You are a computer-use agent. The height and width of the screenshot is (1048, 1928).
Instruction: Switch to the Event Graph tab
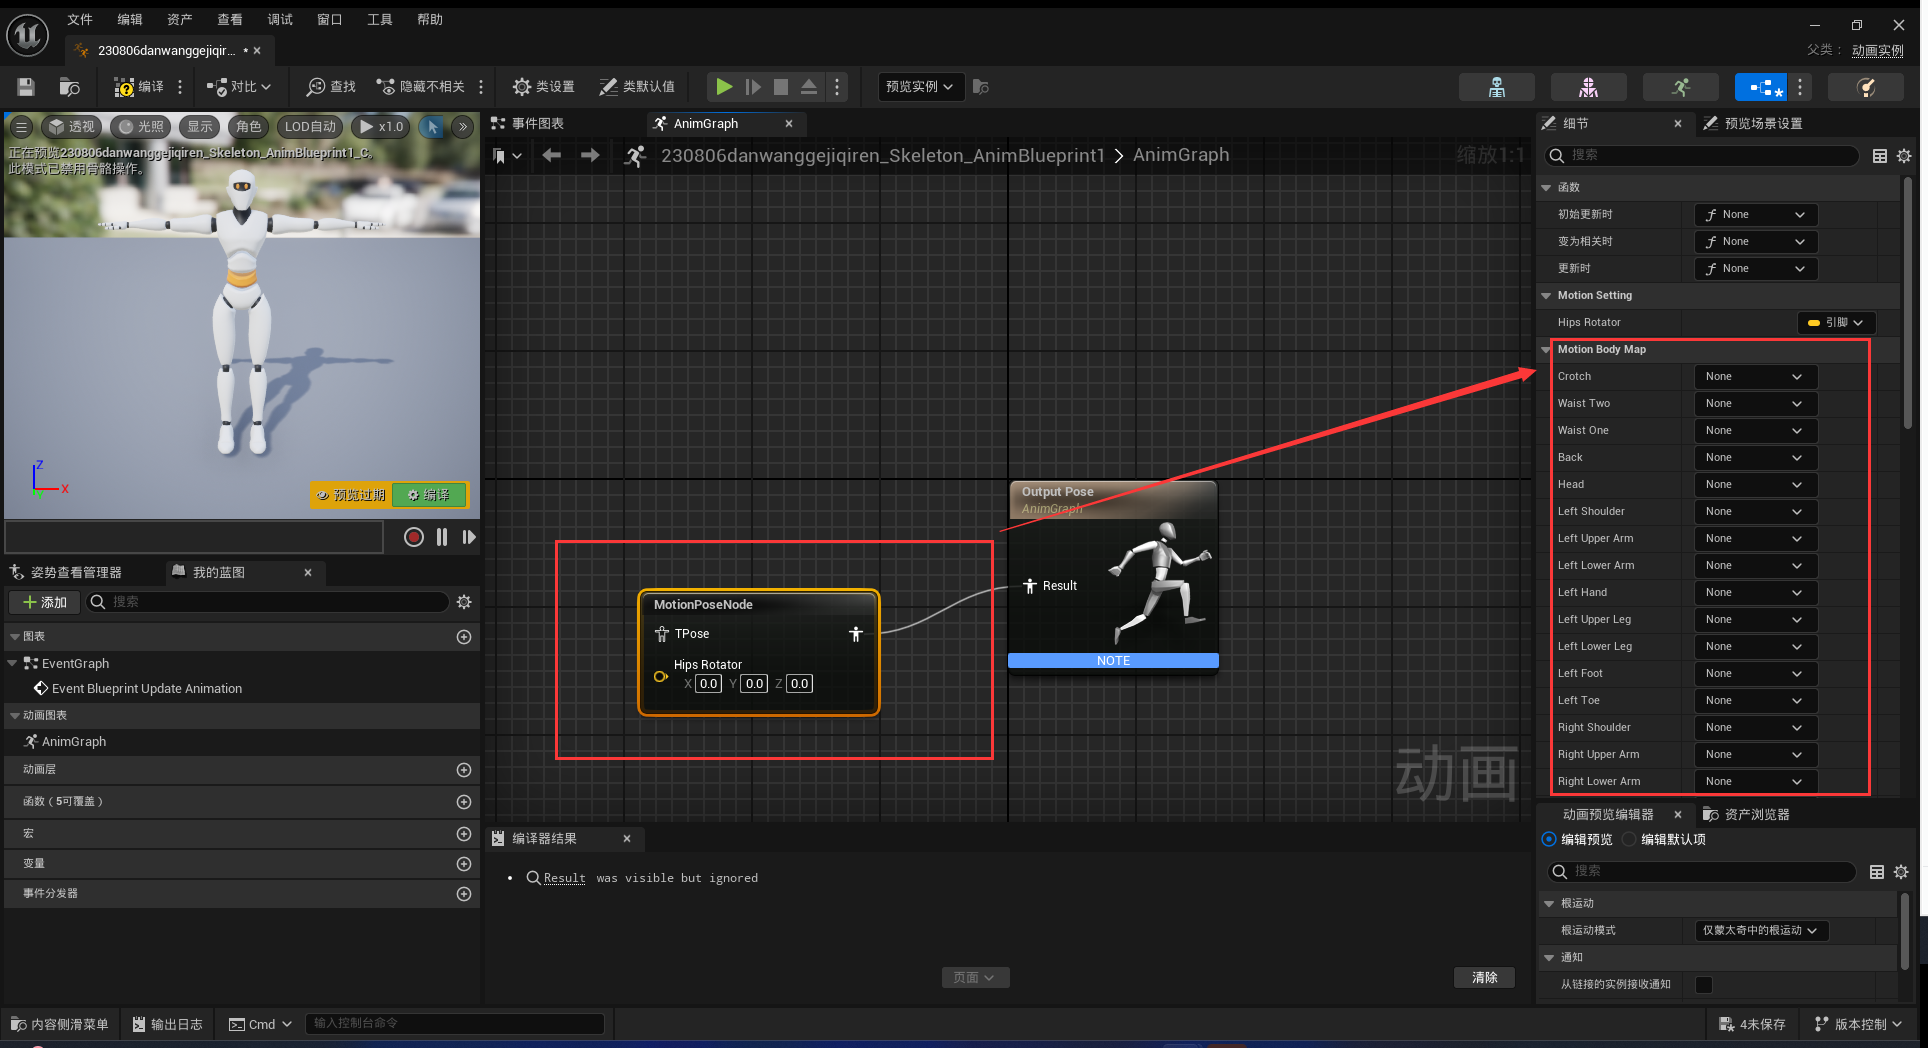[530, 124]
